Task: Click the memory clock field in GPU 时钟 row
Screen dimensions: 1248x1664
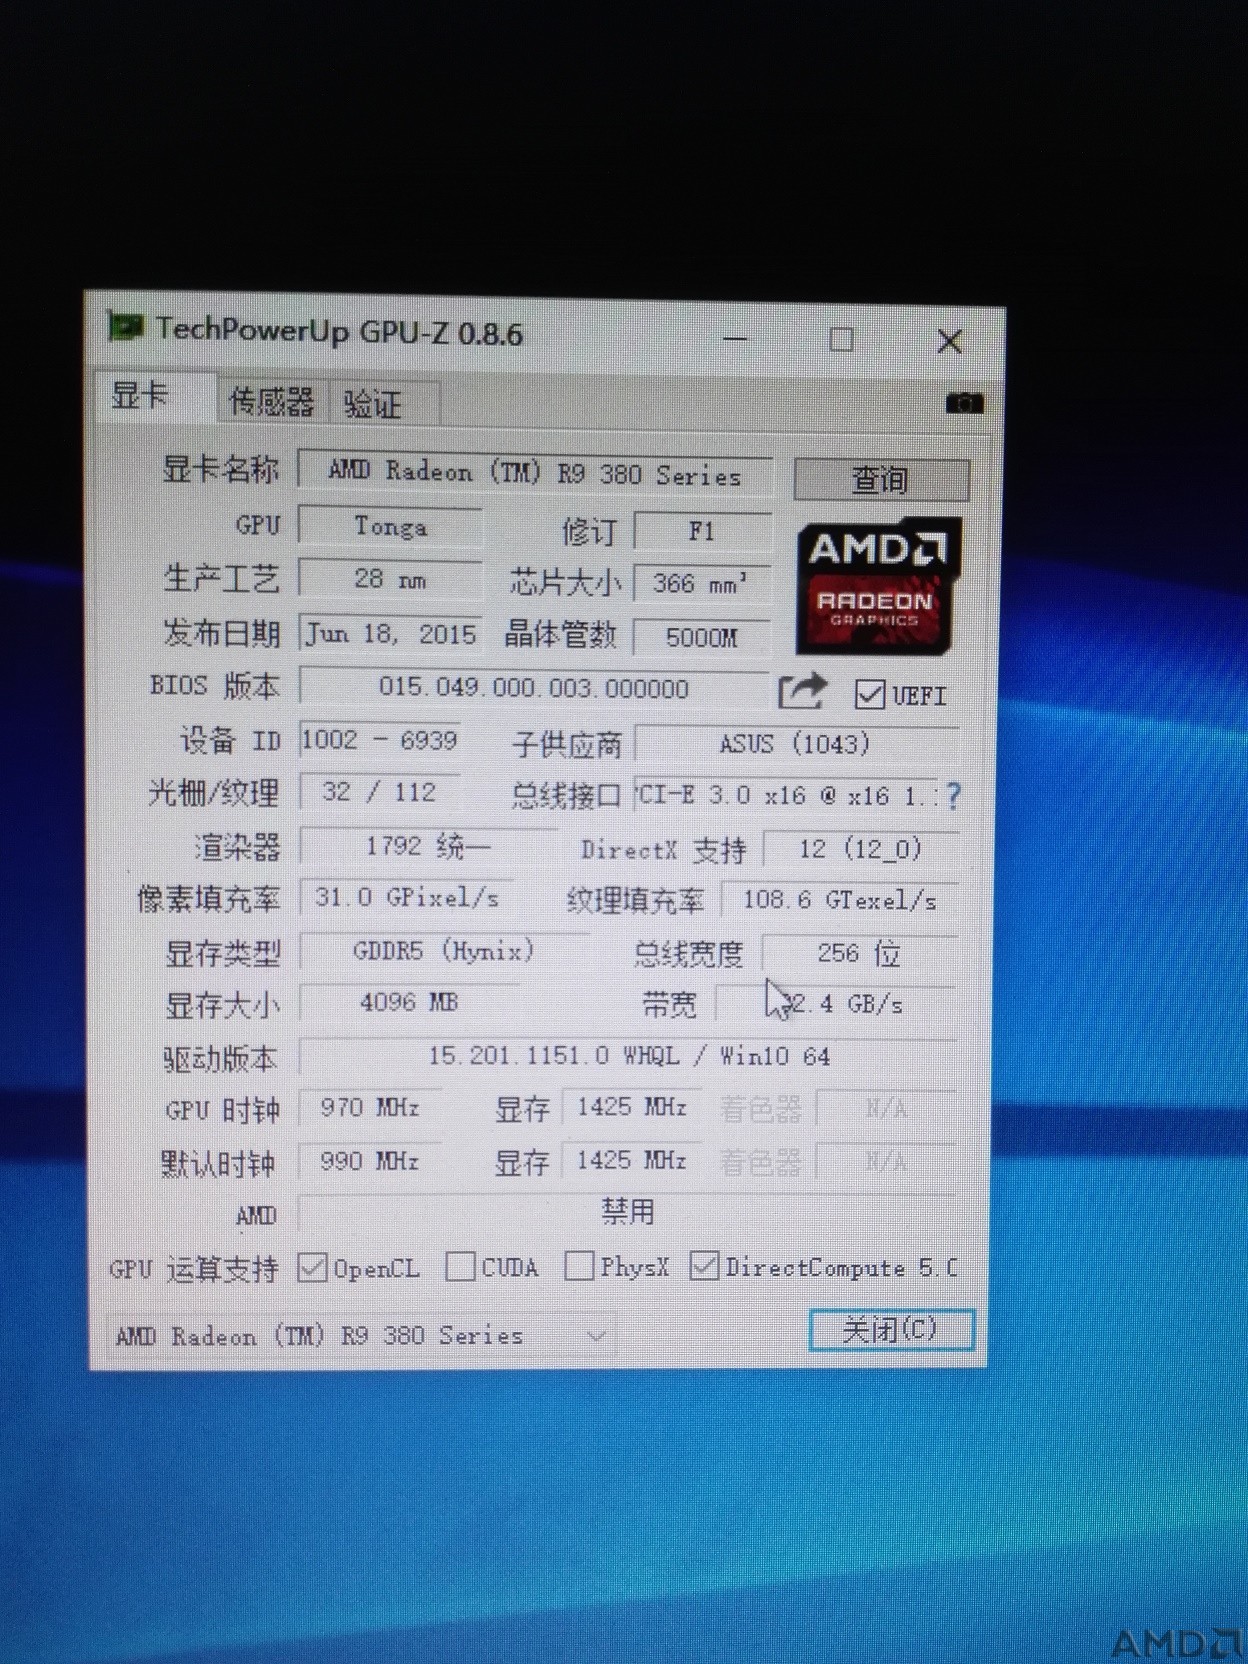Action: (x=632, y=1108)
